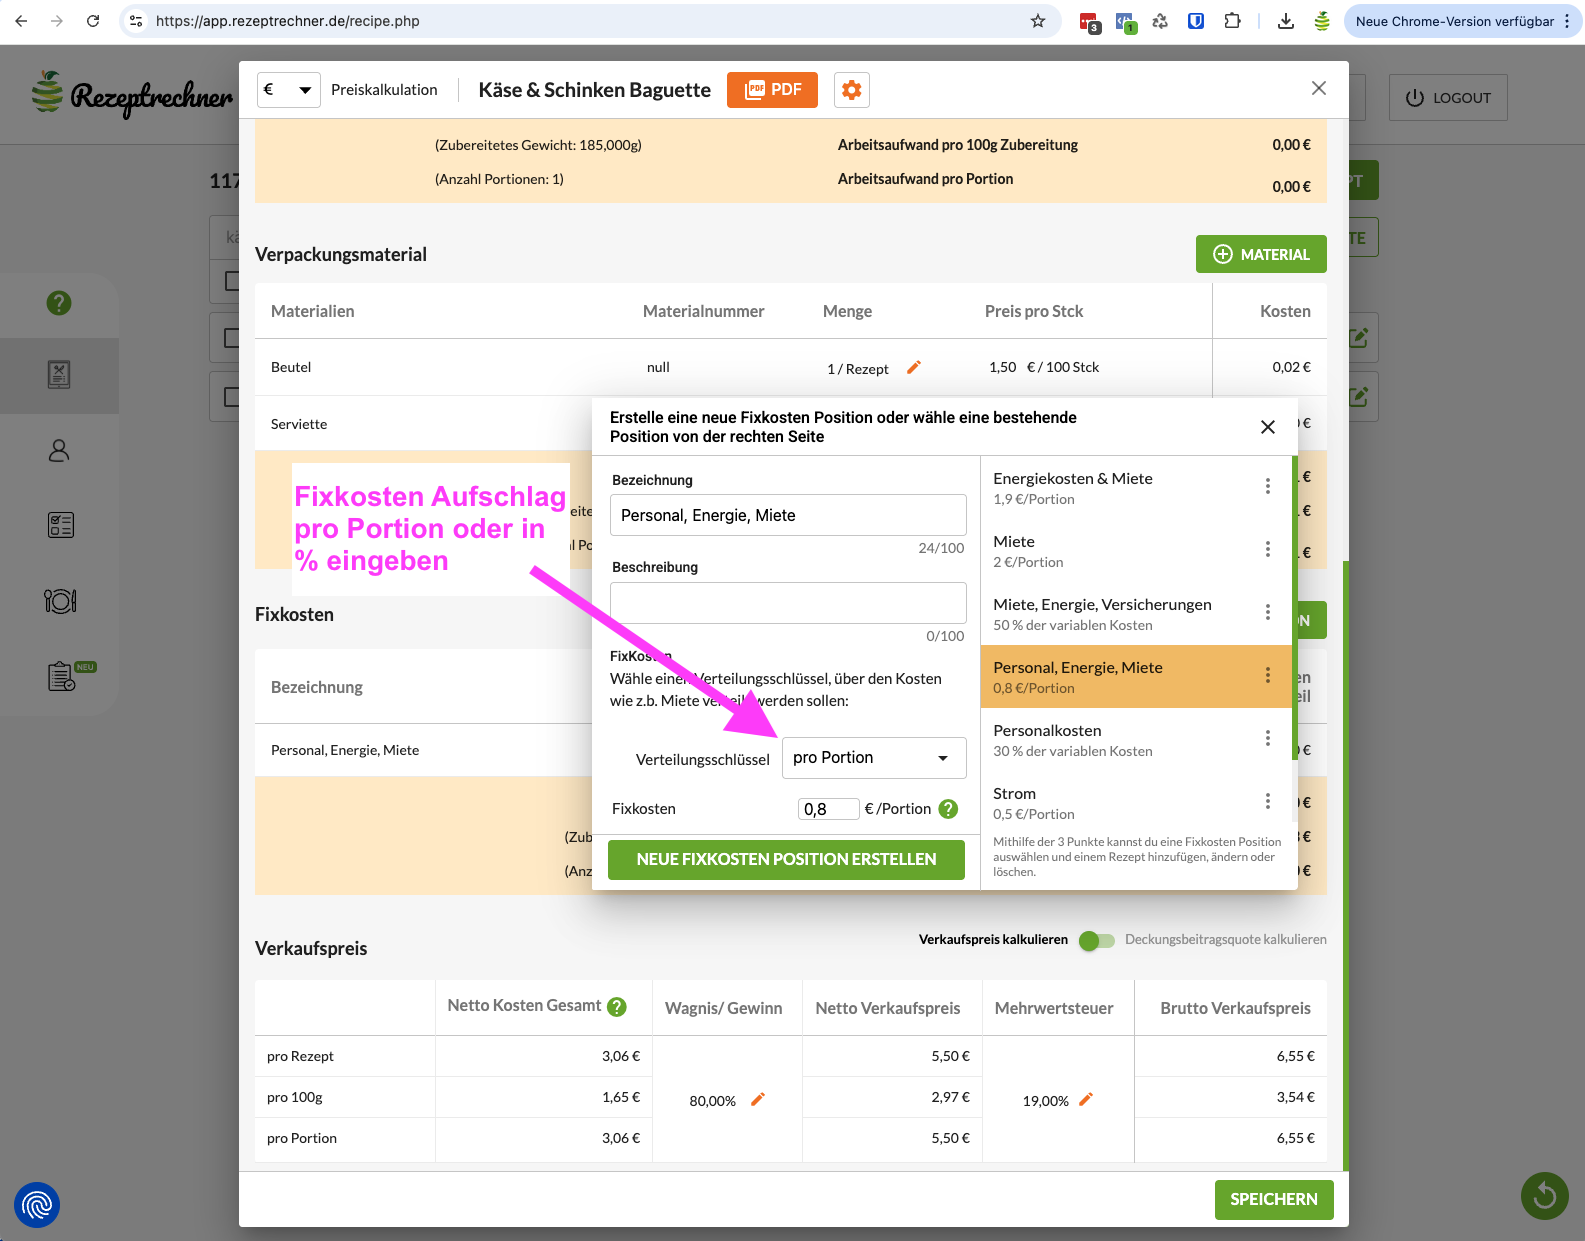Export recipe with PDF button

[772, 90]
